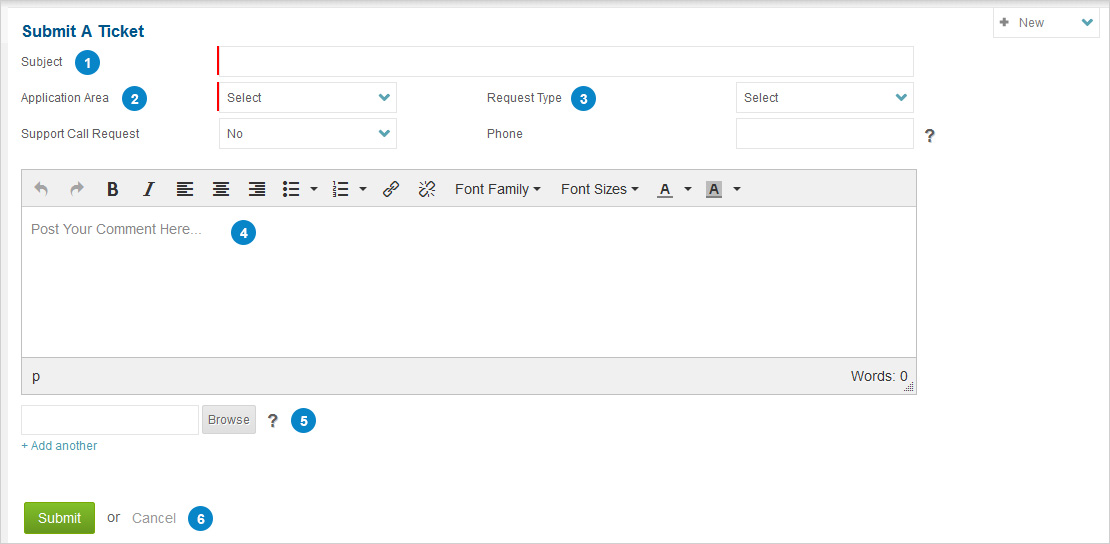
Task: Click in the comment editor text area
Action: (469, 282)
